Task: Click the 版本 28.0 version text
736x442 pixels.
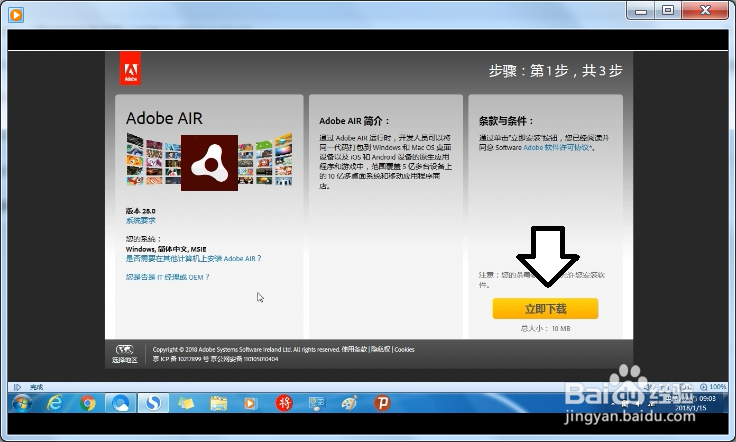Action: coord(140,211)
